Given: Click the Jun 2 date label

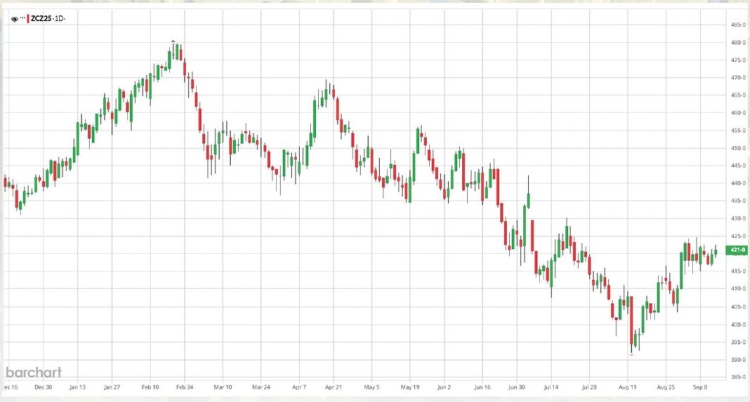Looking at the screenshot, I should pos(444,385).
